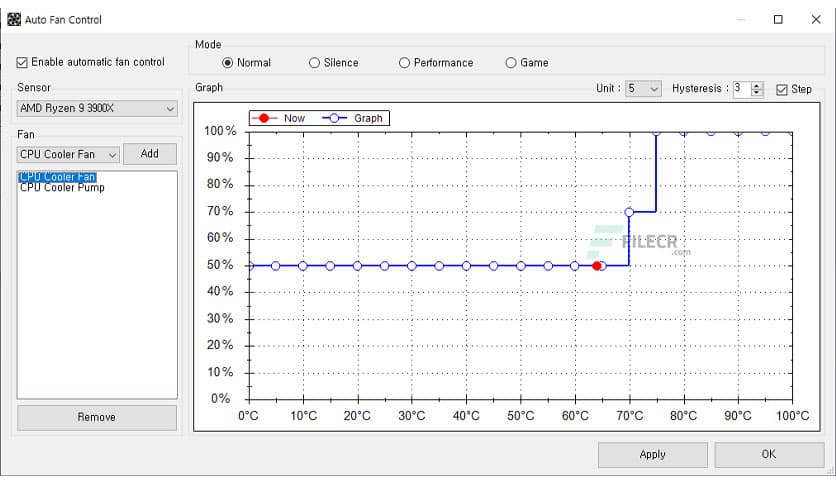Click the graph point at 60°C, 50%
Viewport: 836px width, 484px height.
(x=574, y=265)
